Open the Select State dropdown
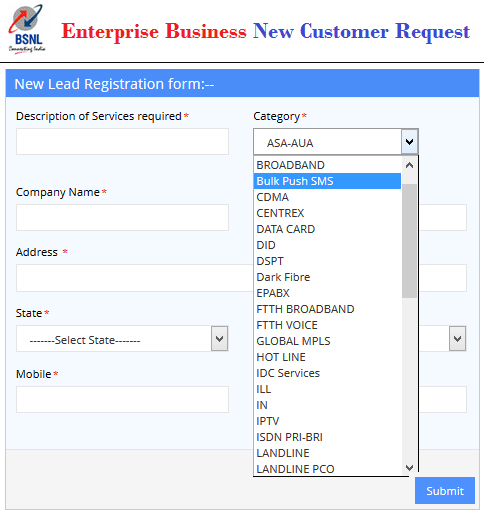Viewport: 484px width, 515px height. (122, 339)
